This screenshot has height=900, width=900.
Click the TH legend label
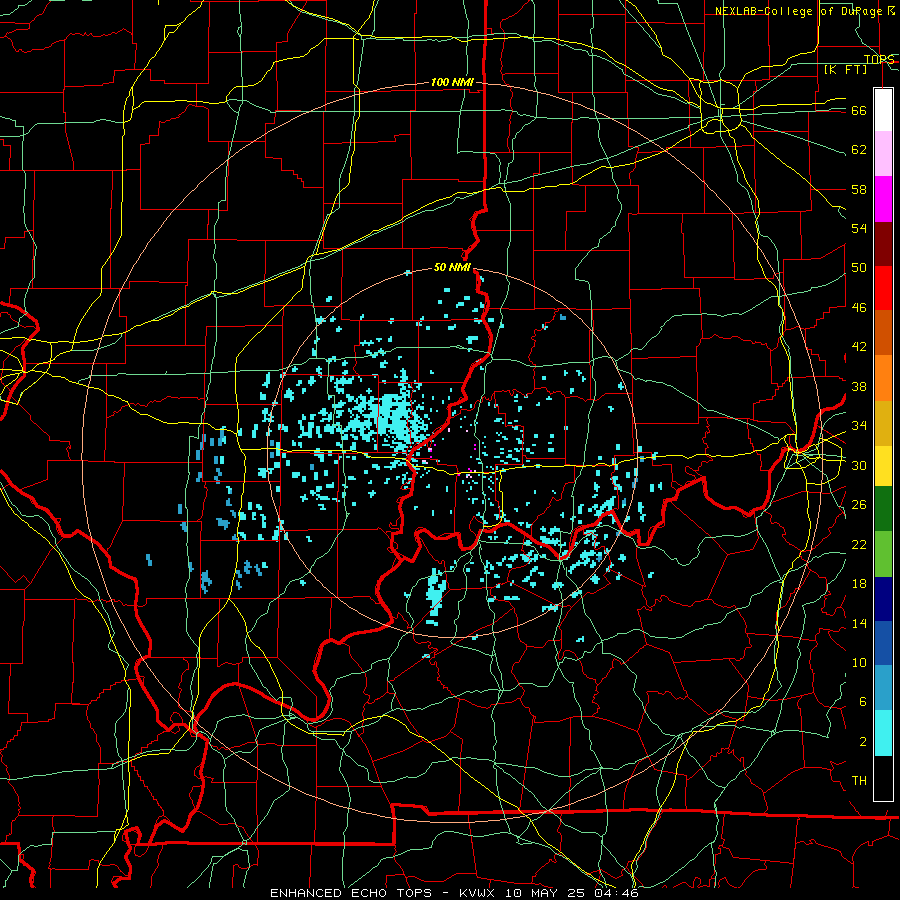click(859, 781)
